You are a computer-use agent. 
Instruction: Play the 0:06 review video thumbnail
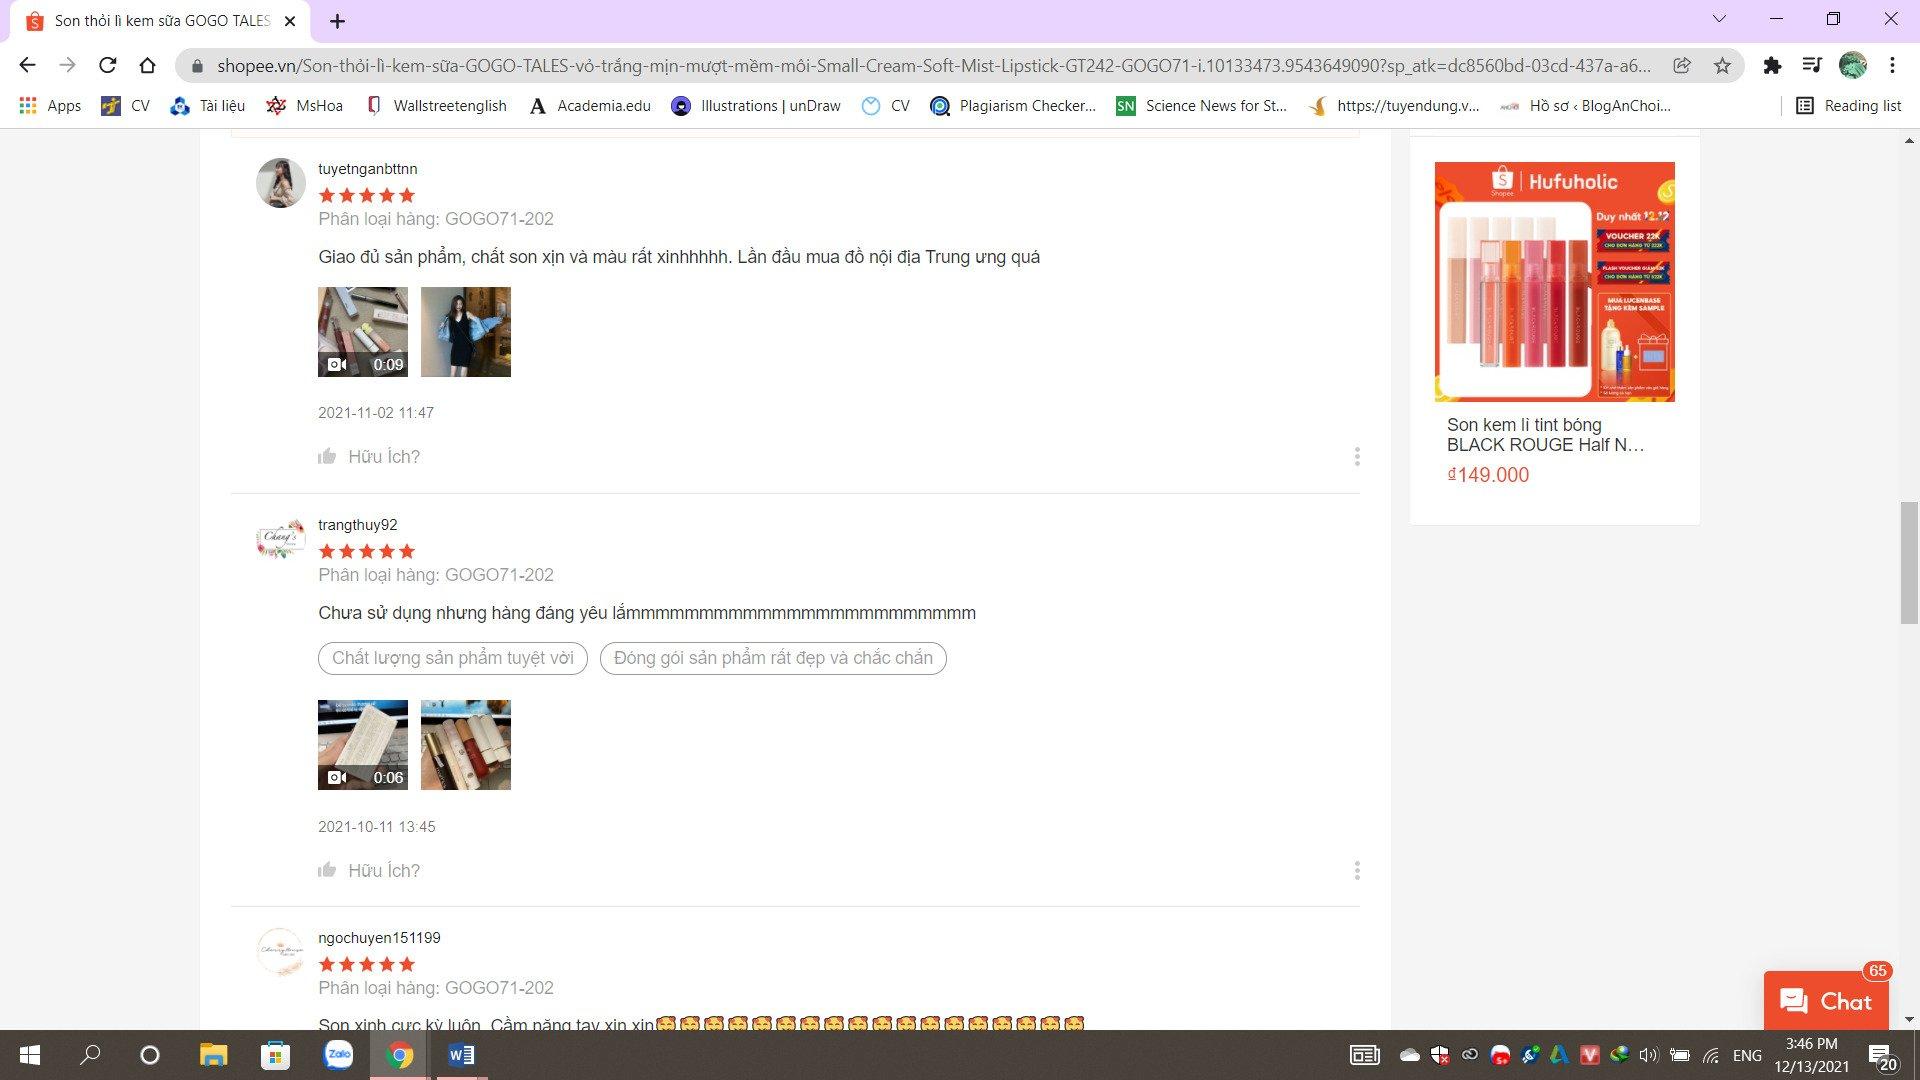click(362, 745)
